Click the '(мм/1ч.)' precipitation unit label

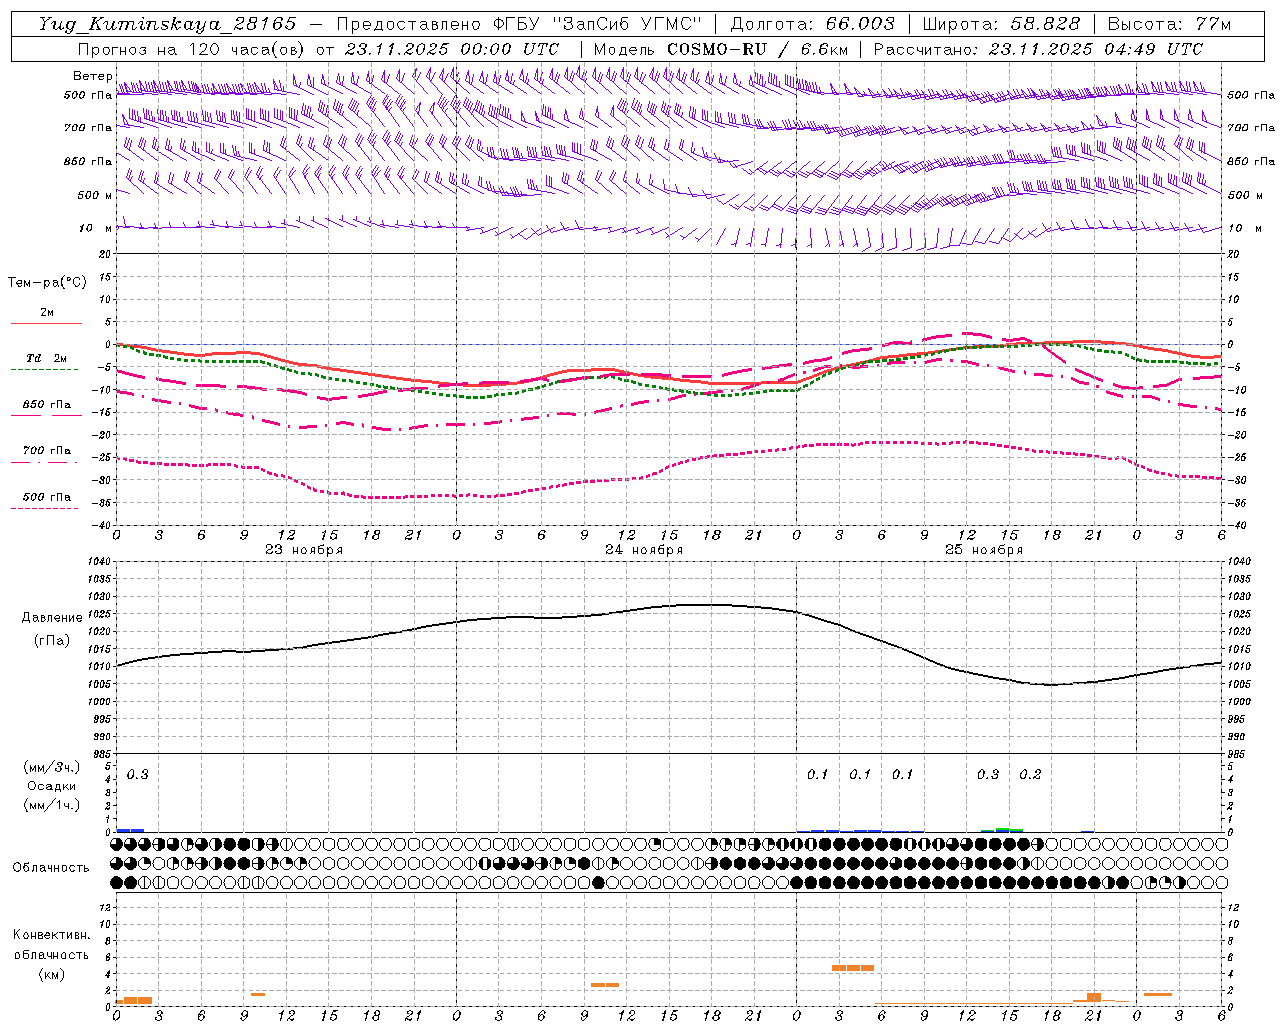[x=52, y=805]
